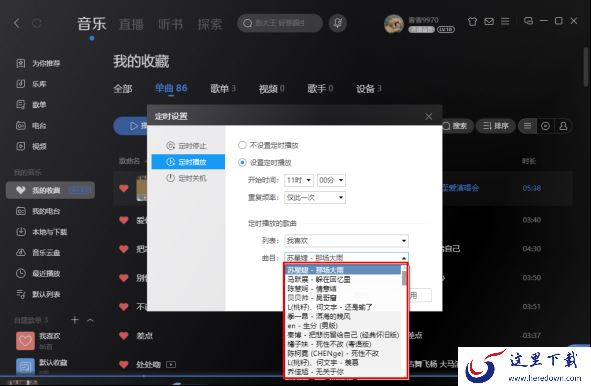Show the 视频 0 tab
591x386 pixels.
(271, 89)
